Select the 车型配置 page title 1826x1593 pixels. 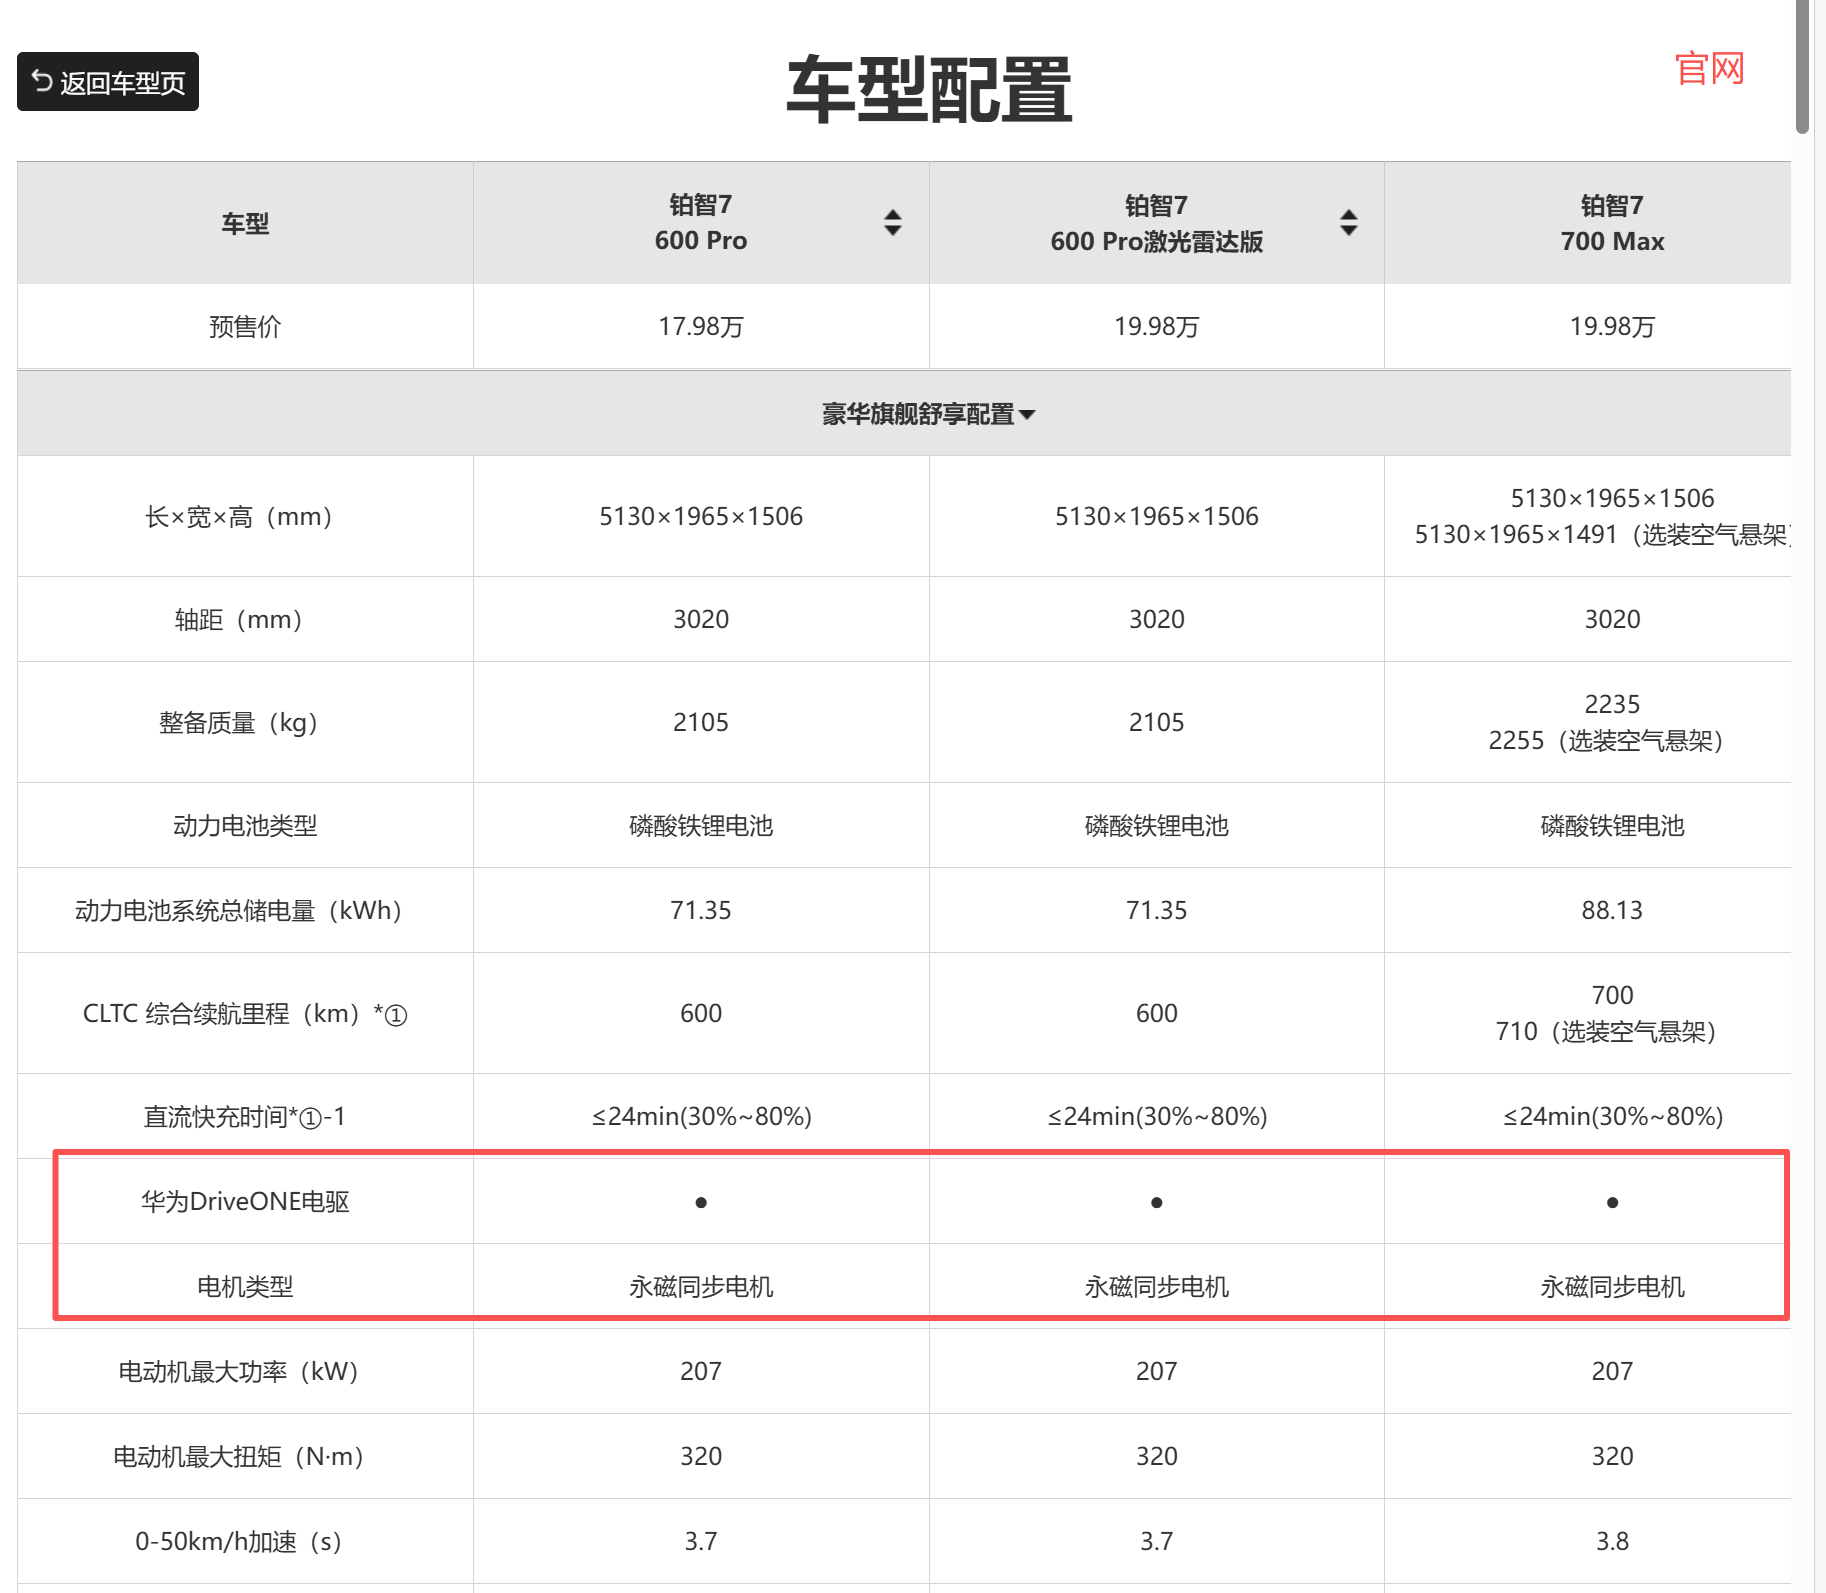point(929,90)
